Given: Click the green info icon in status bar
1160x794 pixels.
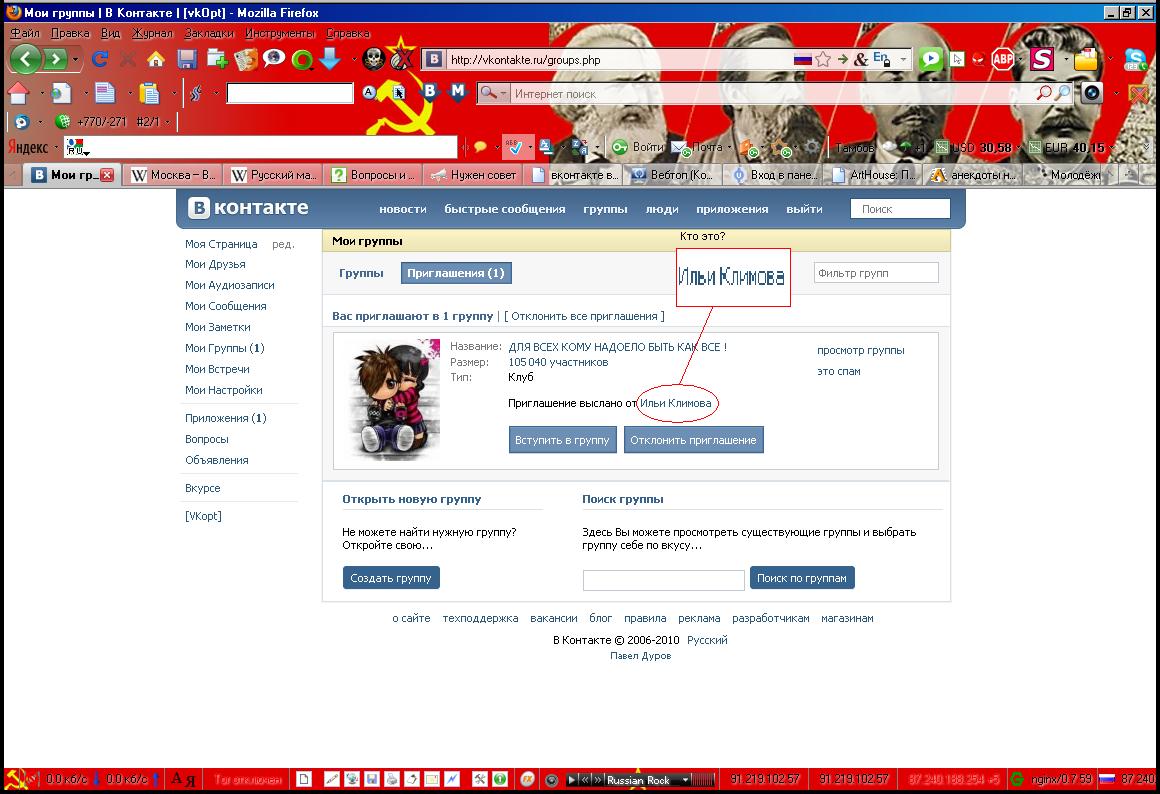Looking at the screenshot, I should (500, 779).
